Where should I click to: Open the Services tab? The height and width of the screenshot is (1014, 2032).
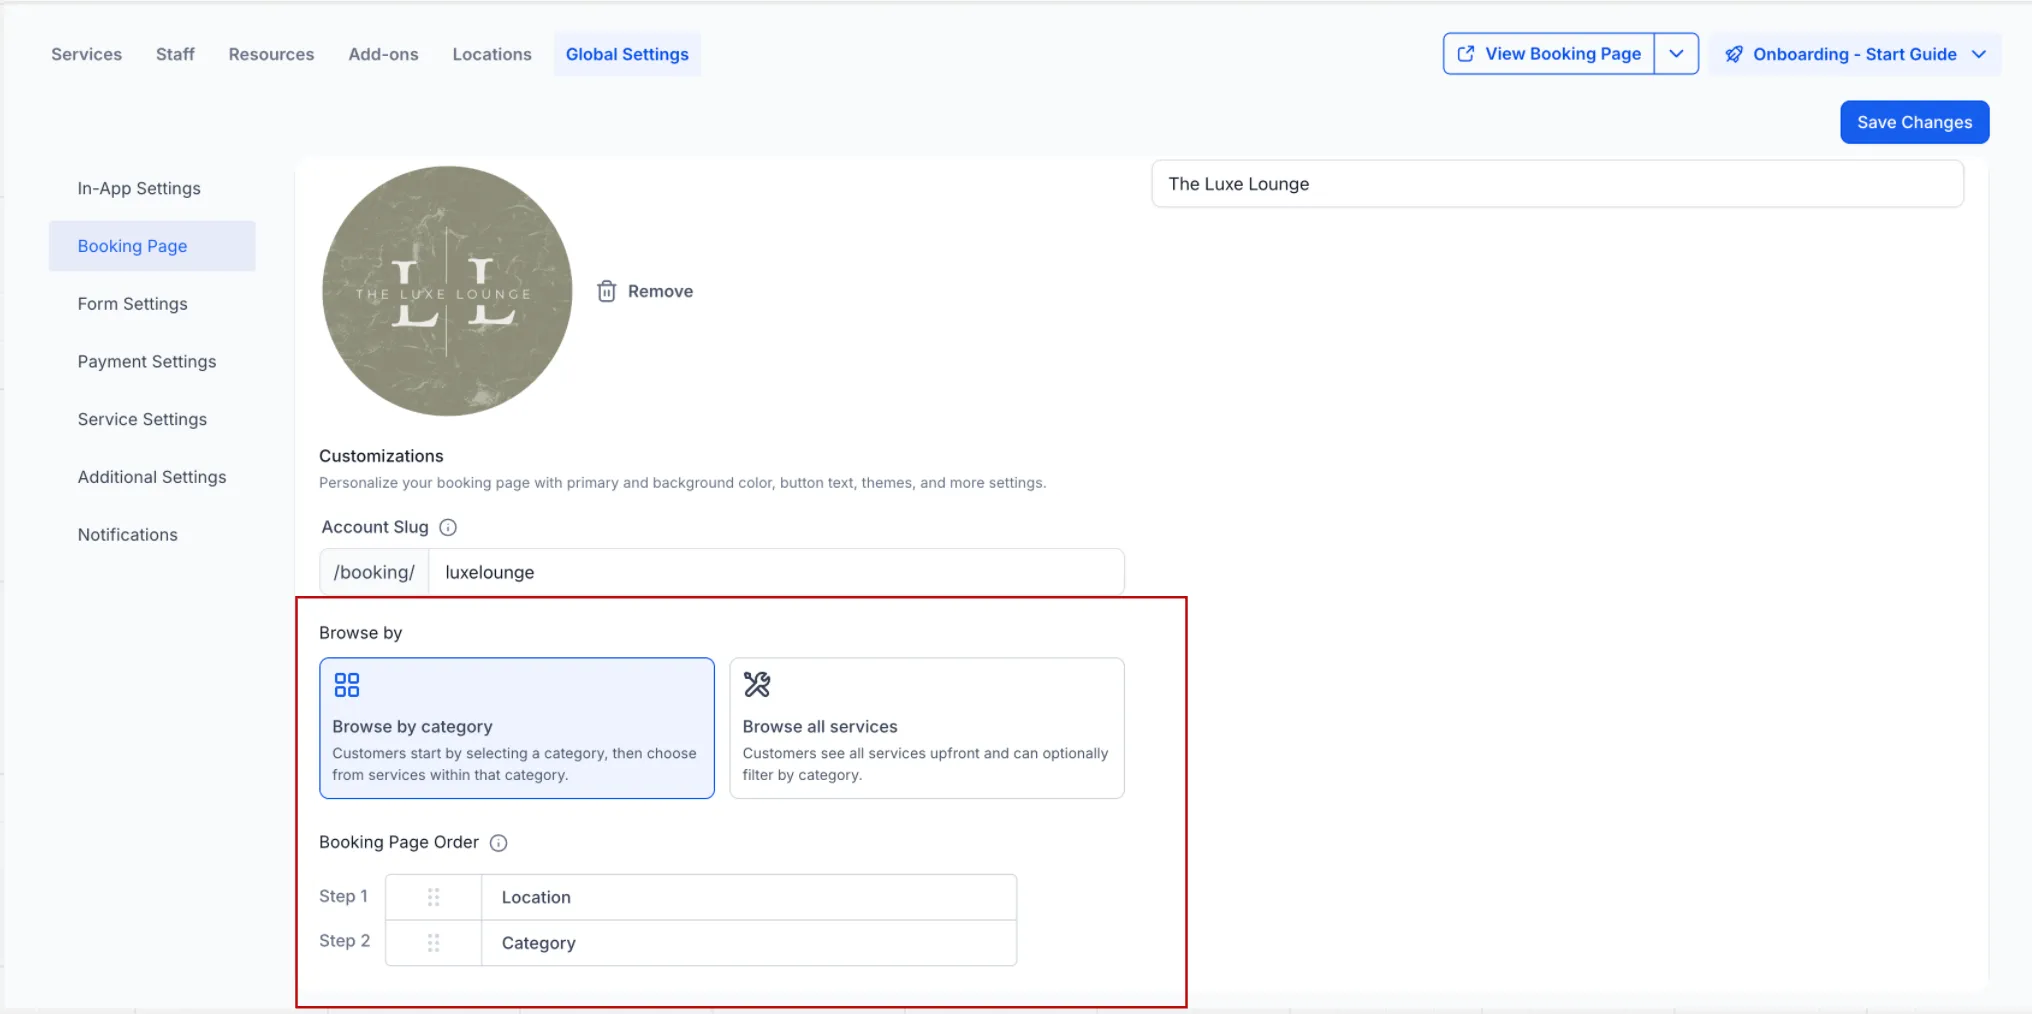tap(86, 54)
